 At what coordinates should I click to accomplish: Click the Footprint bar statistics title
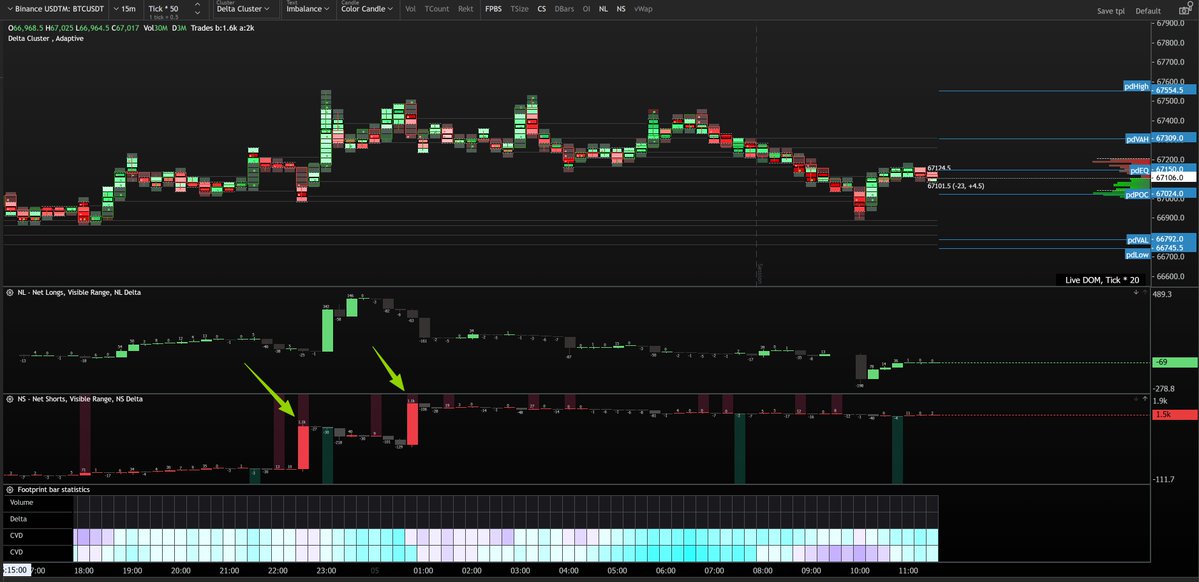click(x=54, y=489)
